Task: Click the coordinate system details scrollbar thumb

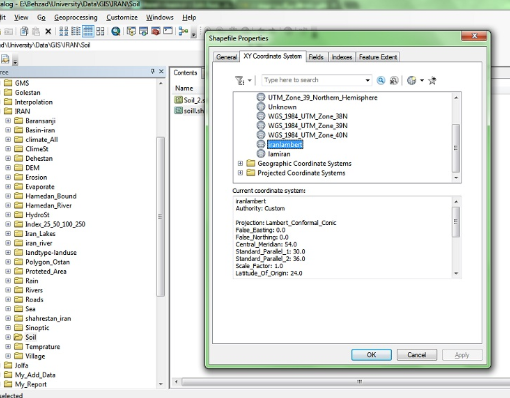Action: click(456, 222)
